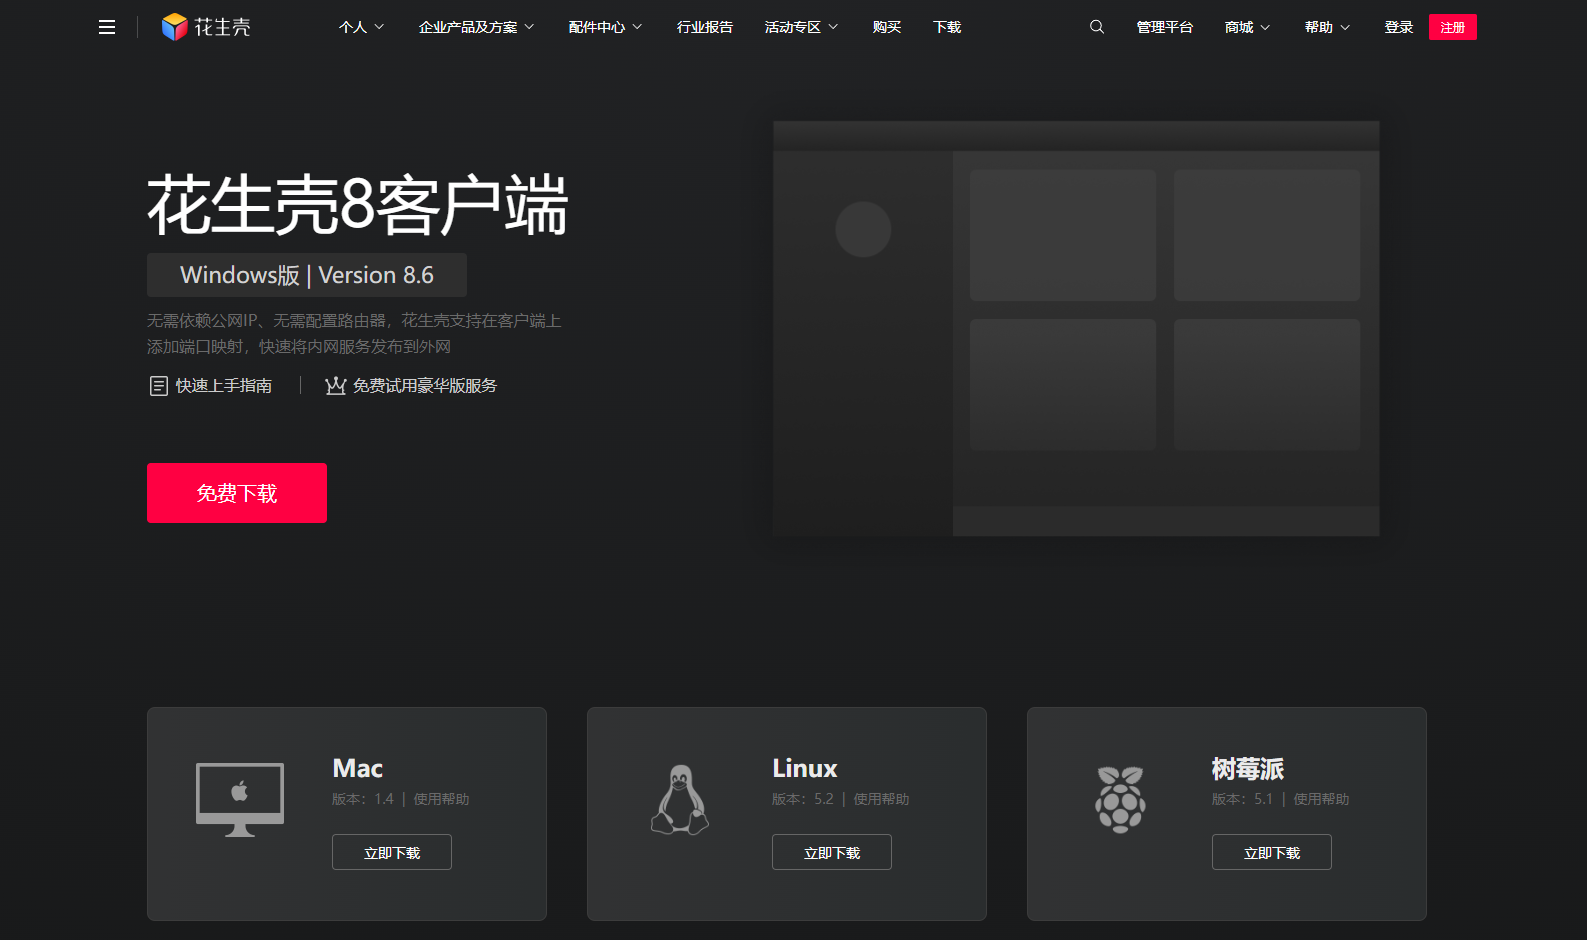The image size is (1587, 940).
Task: Expand the 配件中心 dropdown
Action: (x=605, y=27)
